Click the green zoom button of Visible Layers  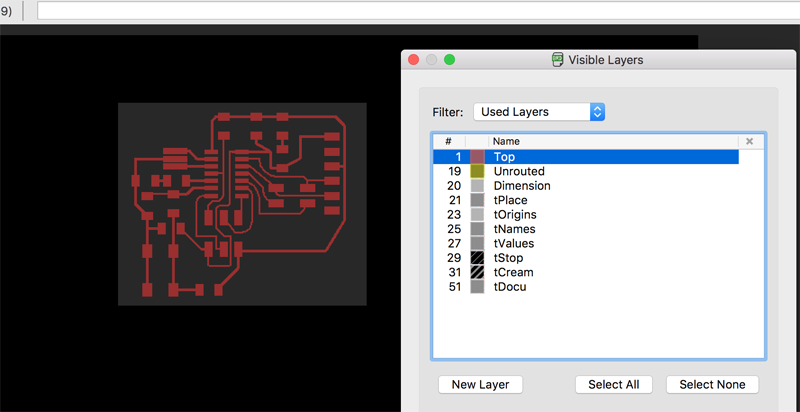point(449,60)
